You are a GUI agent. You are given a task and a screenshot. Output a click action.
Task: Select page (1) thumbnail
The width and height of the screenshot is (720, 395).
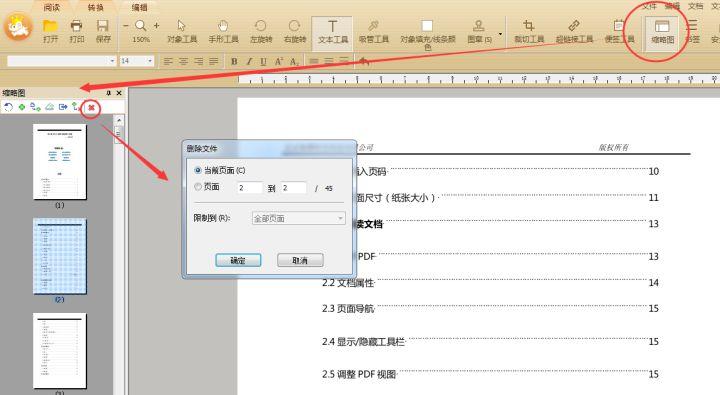60,162
